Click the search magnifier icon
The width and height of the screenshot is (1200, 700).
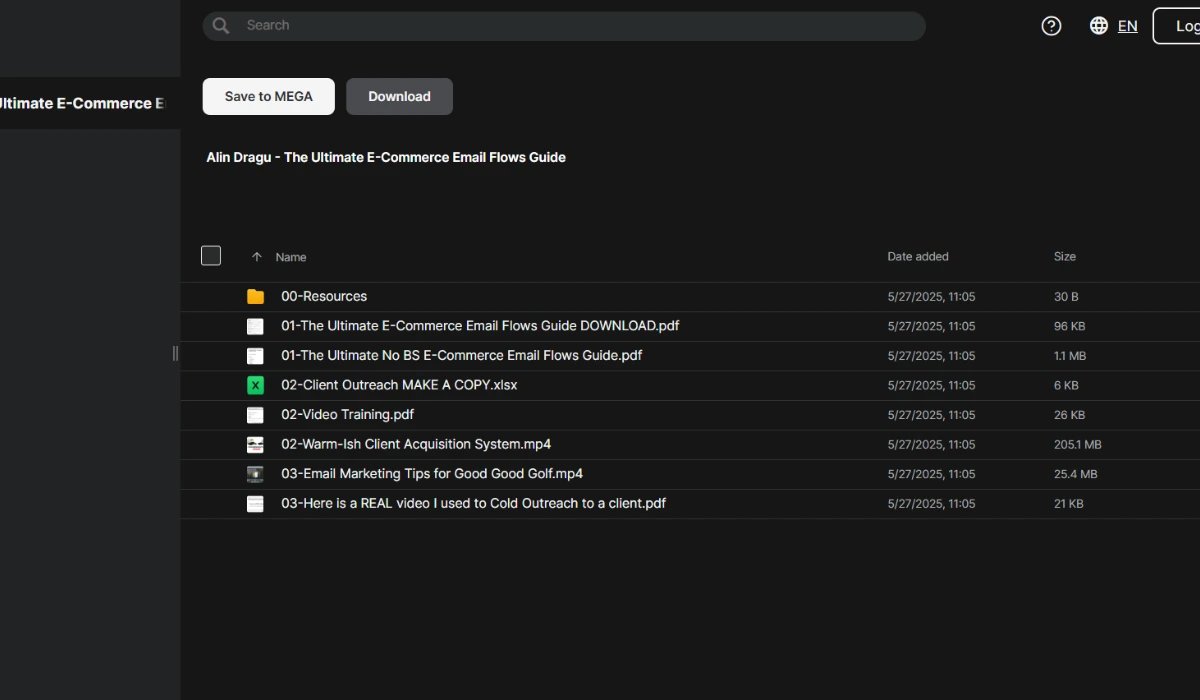tap(221, 26)
